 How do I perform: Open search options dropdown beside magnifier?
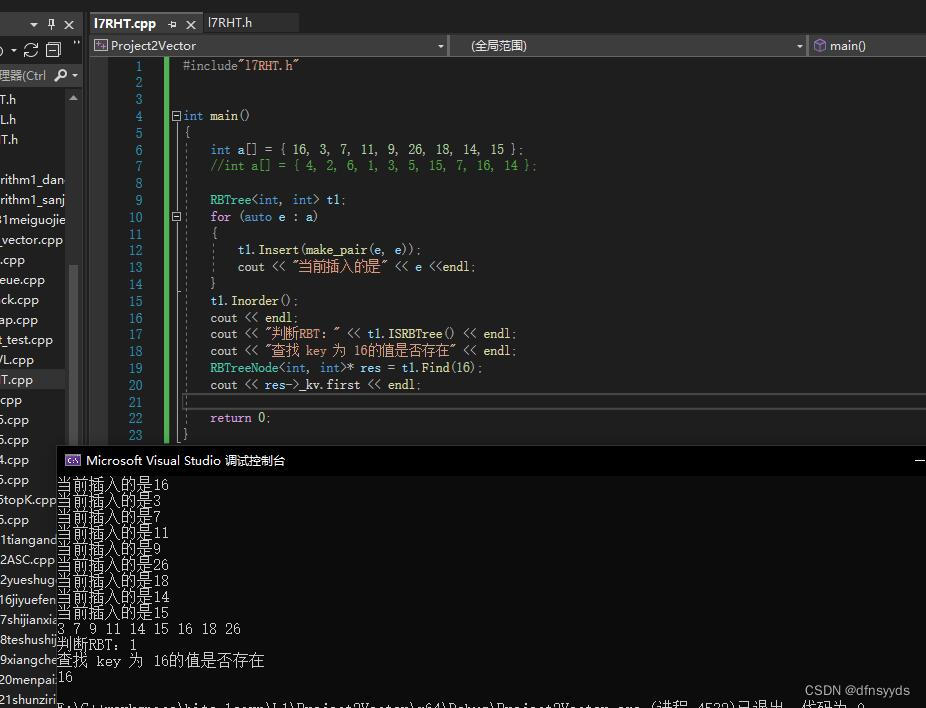click(x=75, y=76)
